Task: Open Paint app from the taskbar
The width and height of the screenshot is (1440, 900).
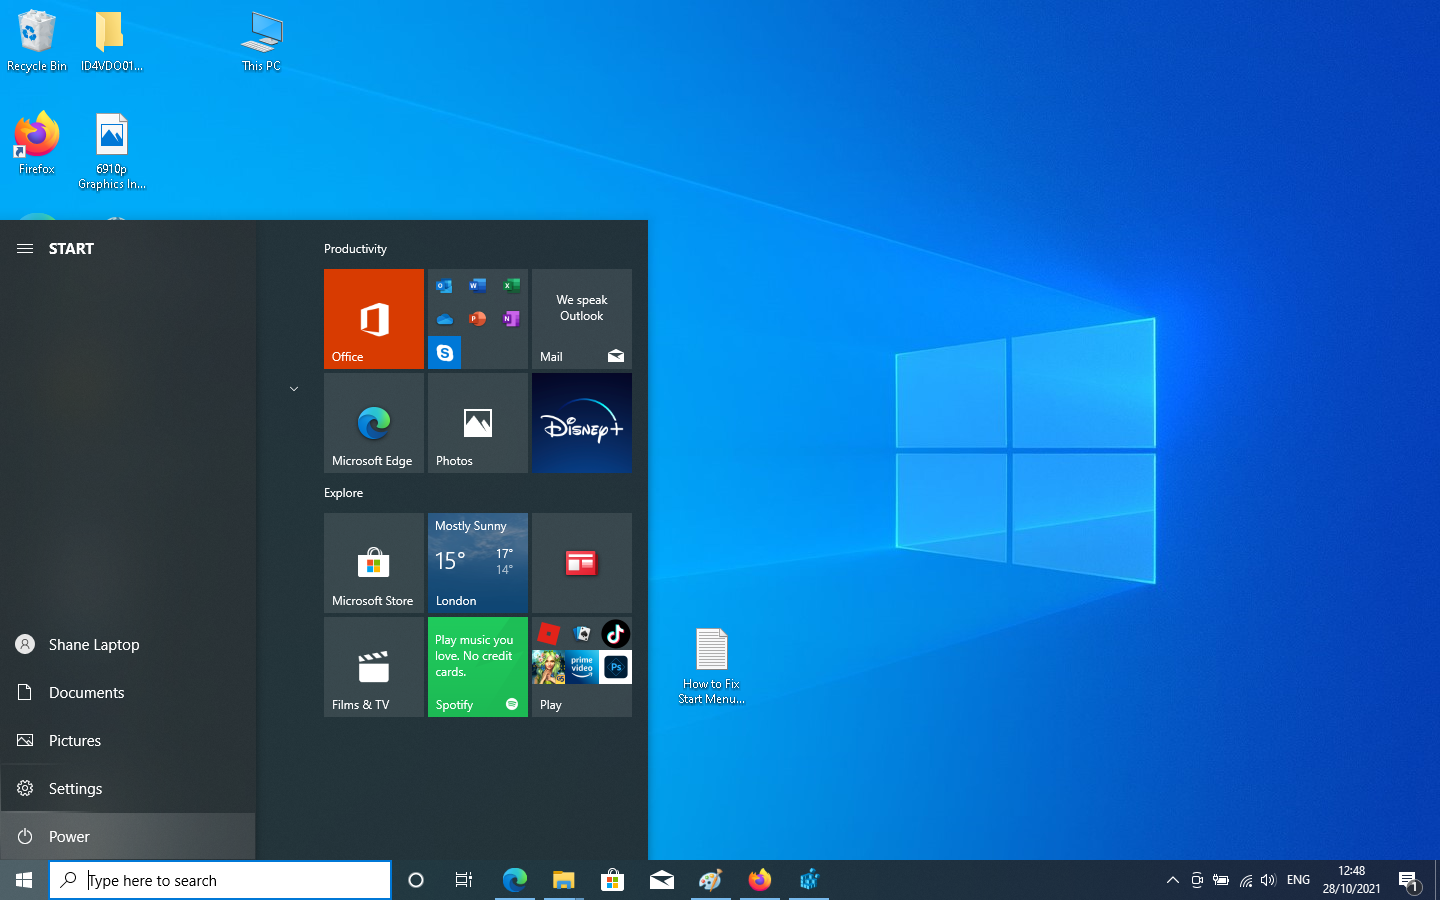Action: pyautogui.click(x=710, y=880)
